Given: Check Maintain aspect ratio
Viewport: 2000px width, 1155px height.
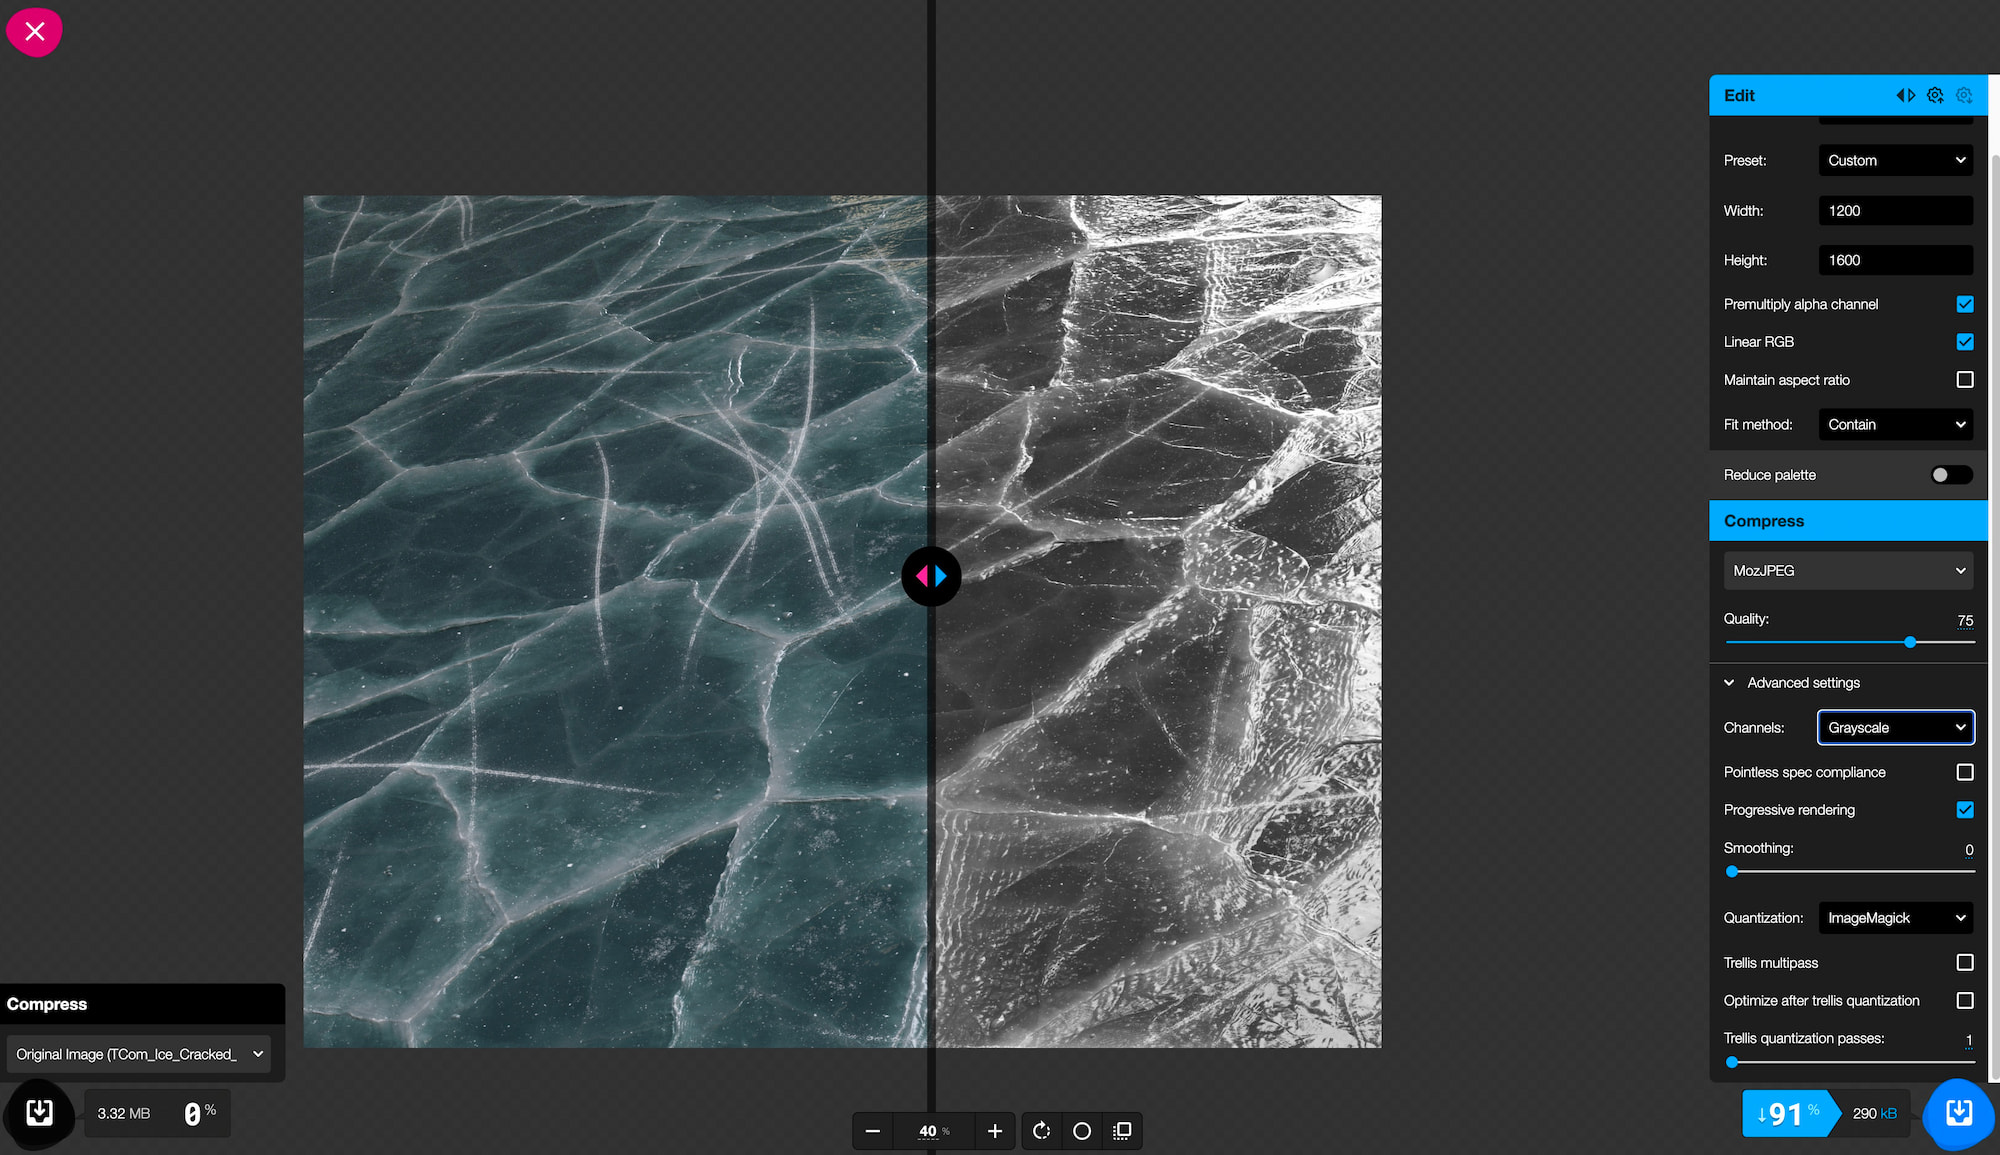Looking at the screenshot, I should tap(1965, 379).
